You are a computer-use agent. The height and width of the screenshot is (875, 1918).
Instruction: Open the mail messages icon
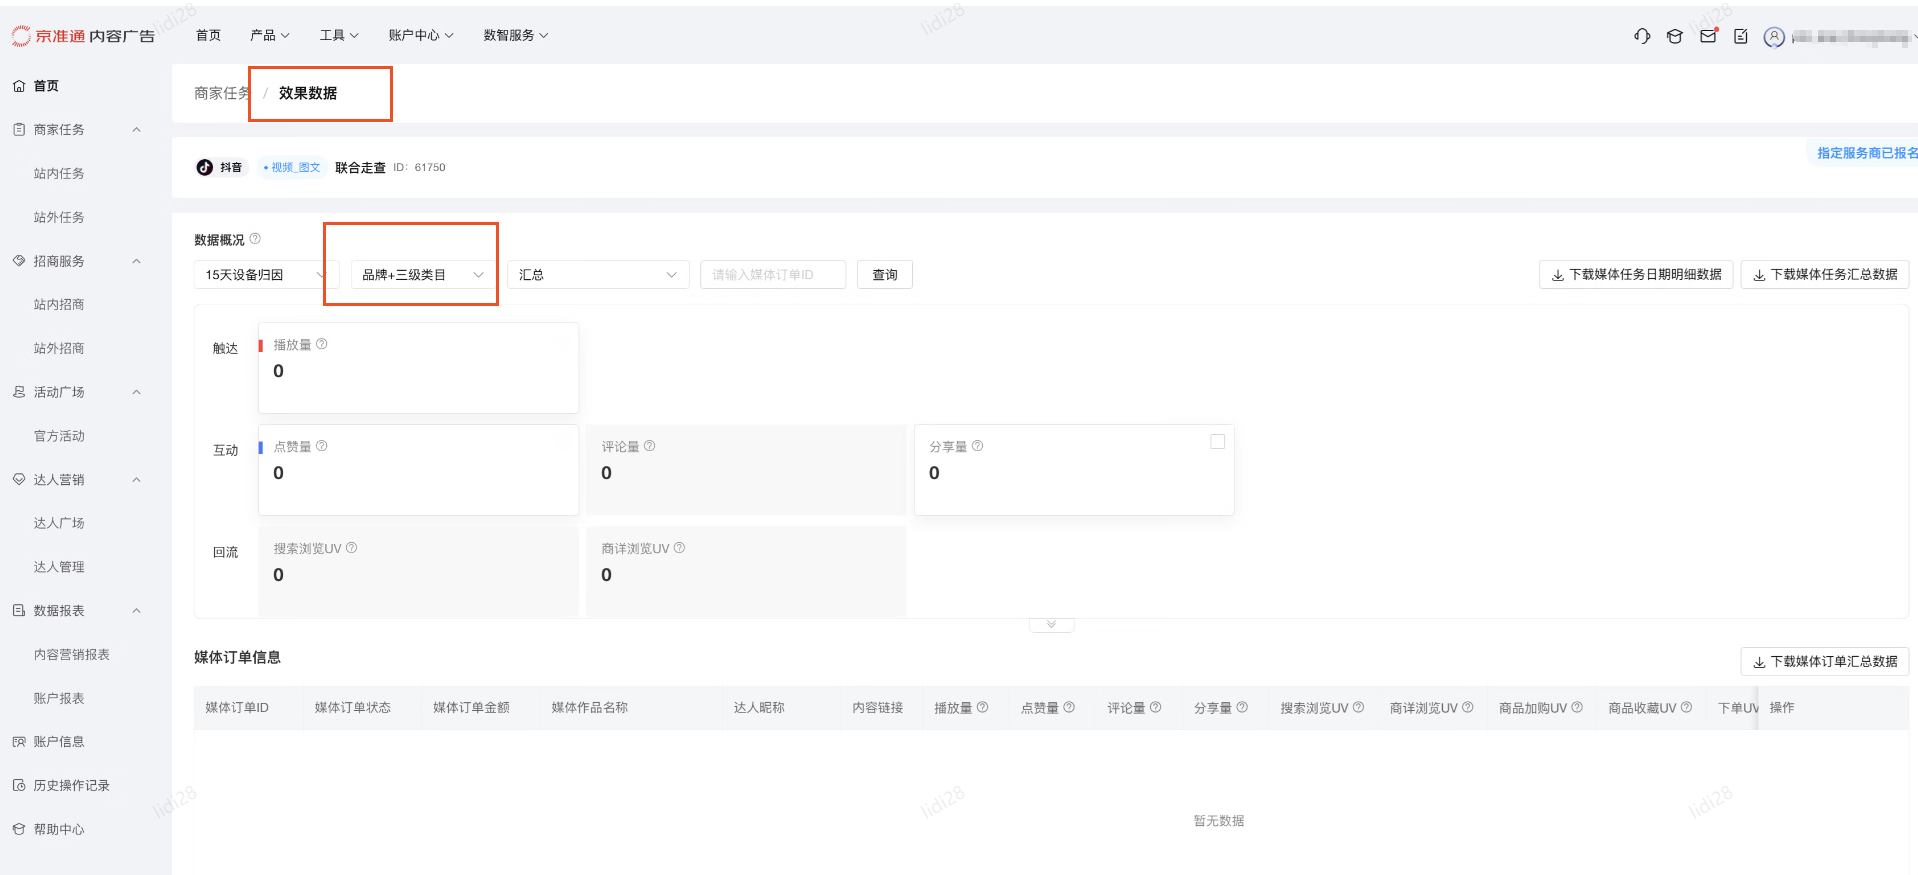pos(1708,36)
